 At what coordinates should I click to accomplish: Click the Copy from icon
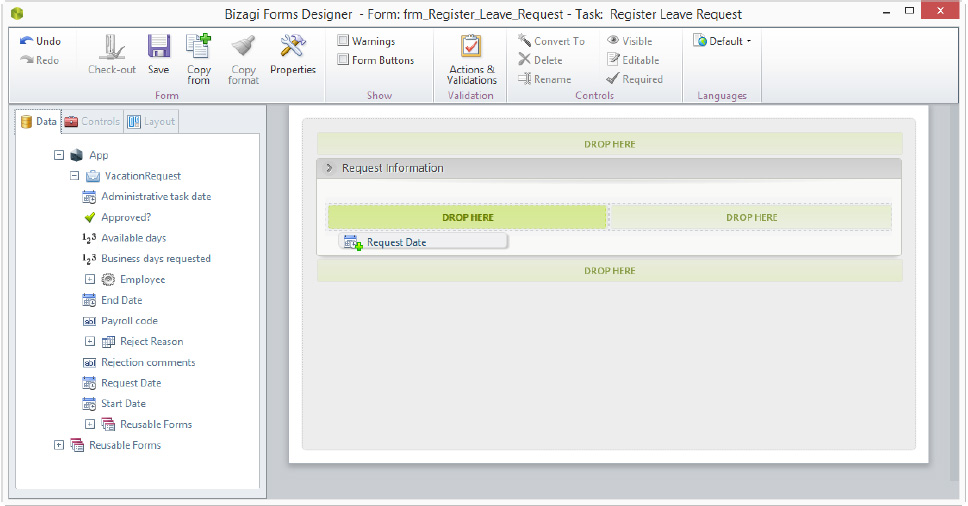[x=199, y=47]
